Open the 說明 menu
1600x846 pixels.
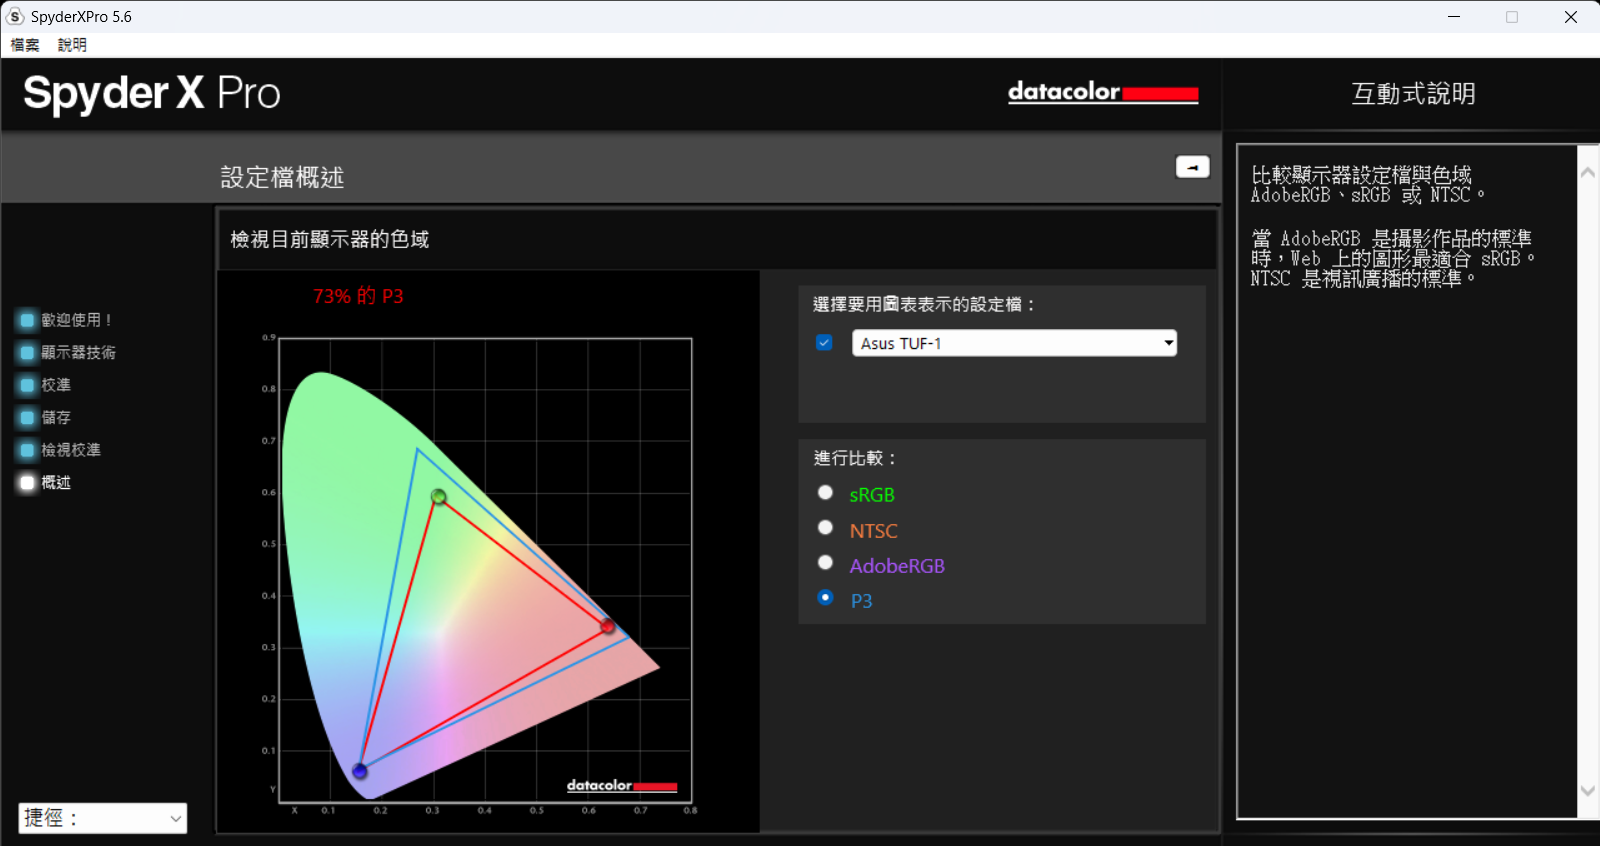[72, 45]
